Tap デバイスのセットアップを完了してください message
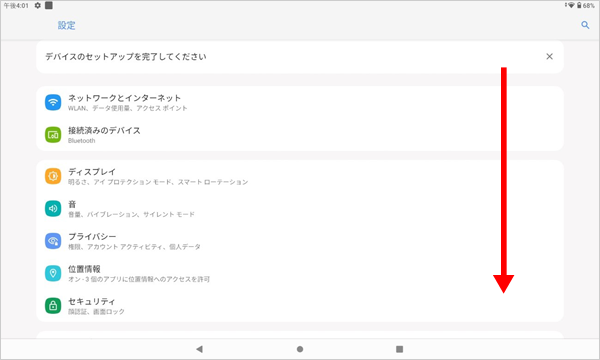This screenshot has height=360, width=600. pos(126,57)
